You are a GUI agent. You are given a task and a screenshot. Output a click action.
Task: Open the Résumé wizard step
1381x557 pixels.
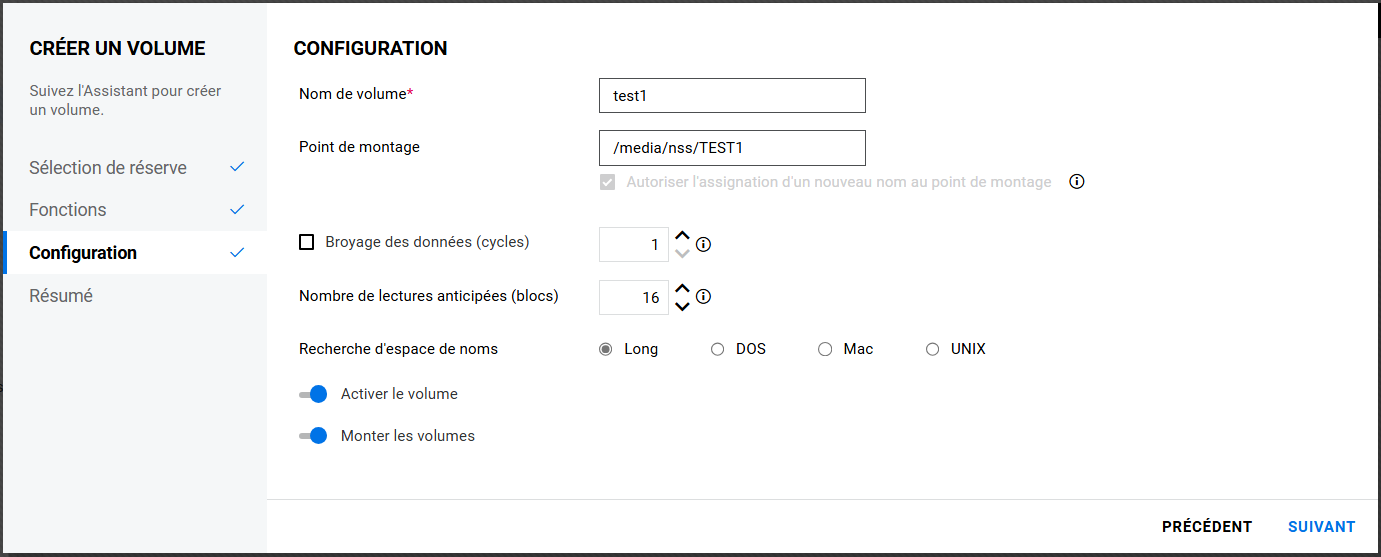[x=61, y=296]
